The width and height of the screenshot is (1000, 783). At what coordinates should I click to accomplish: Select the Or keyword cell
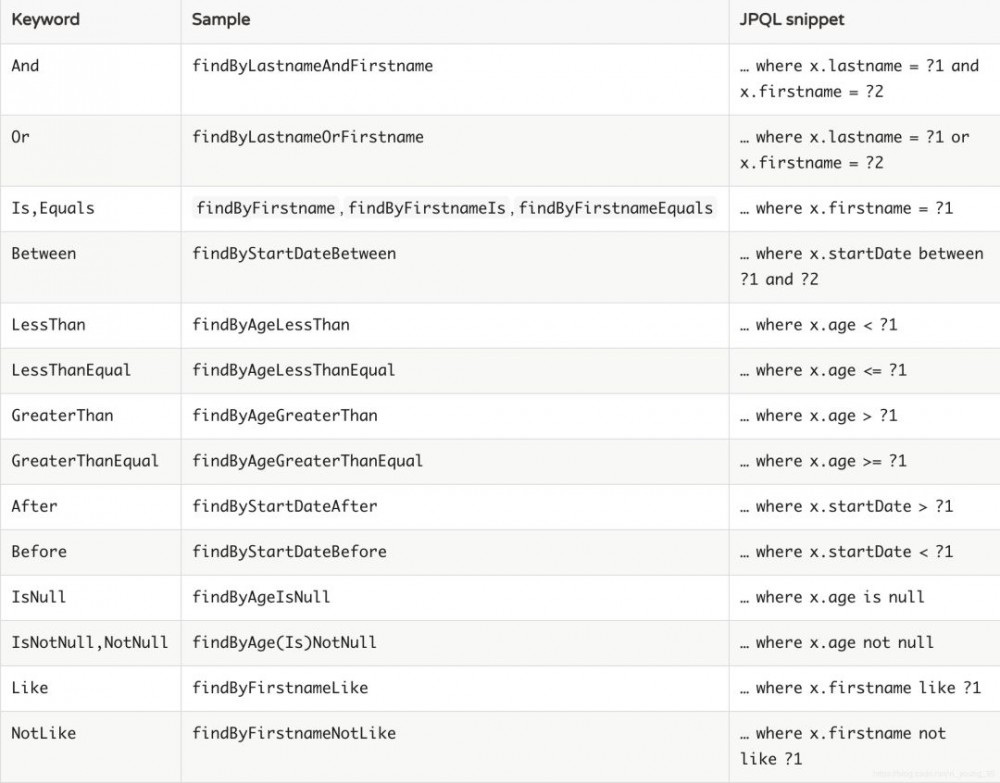coord(20,137)
